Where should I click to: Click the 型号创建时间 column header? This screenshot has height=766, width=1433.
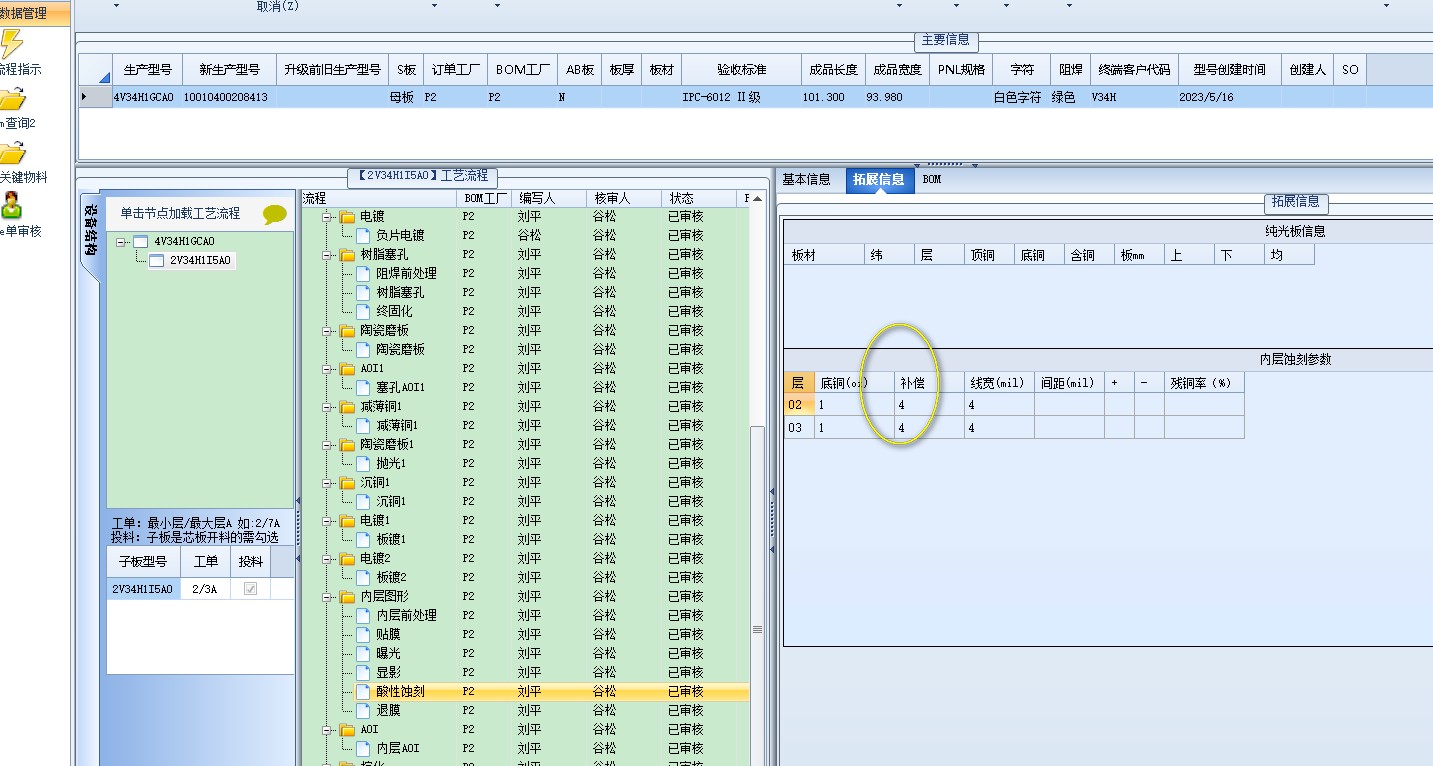pos(1228,70)
